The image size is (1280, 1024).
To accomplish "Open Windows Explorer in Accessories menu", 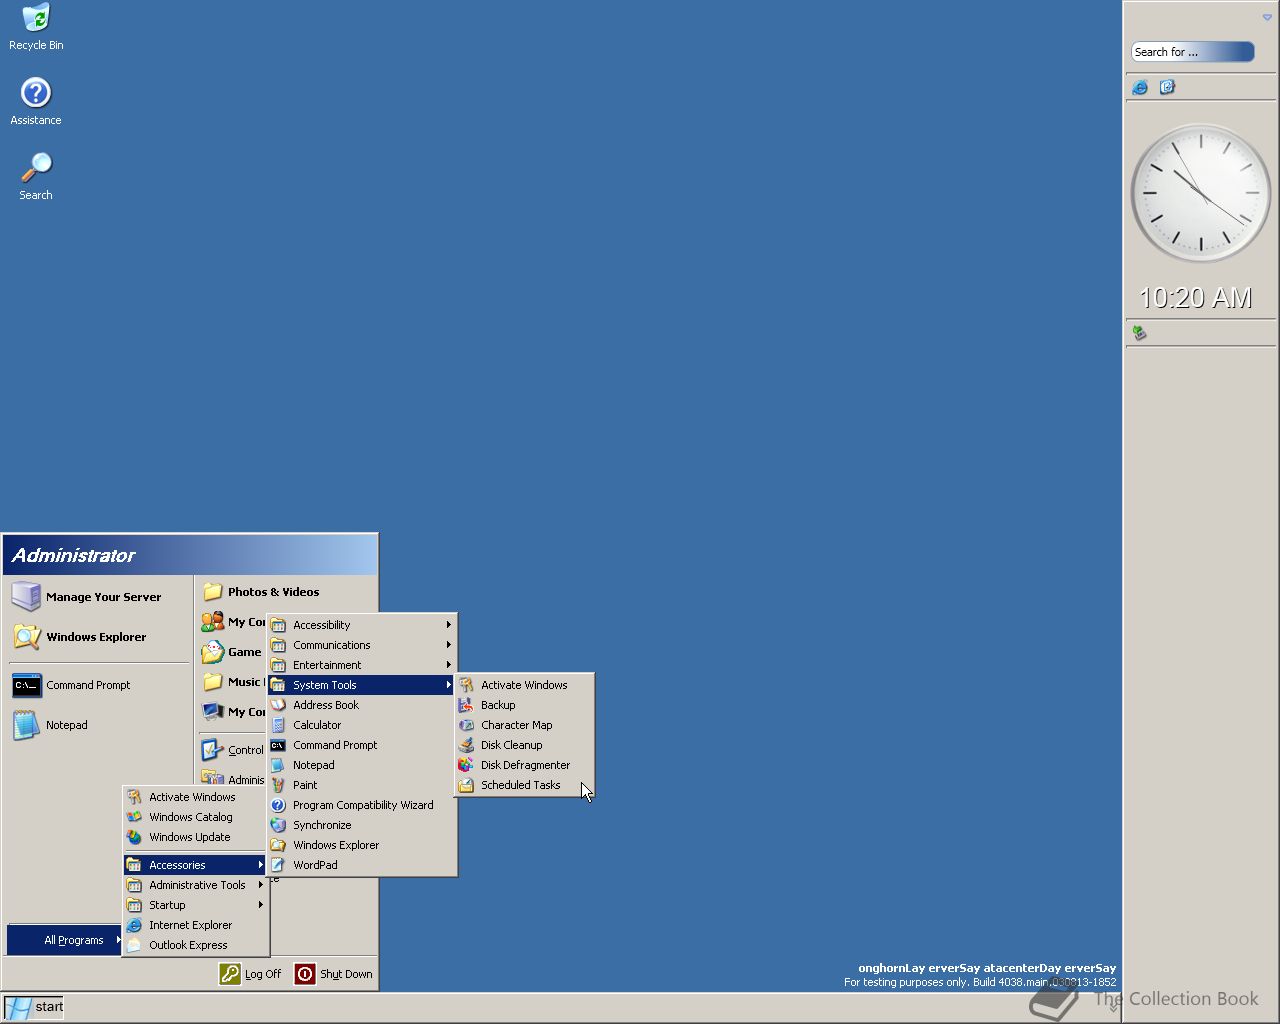I will click(x=362, y=845).
